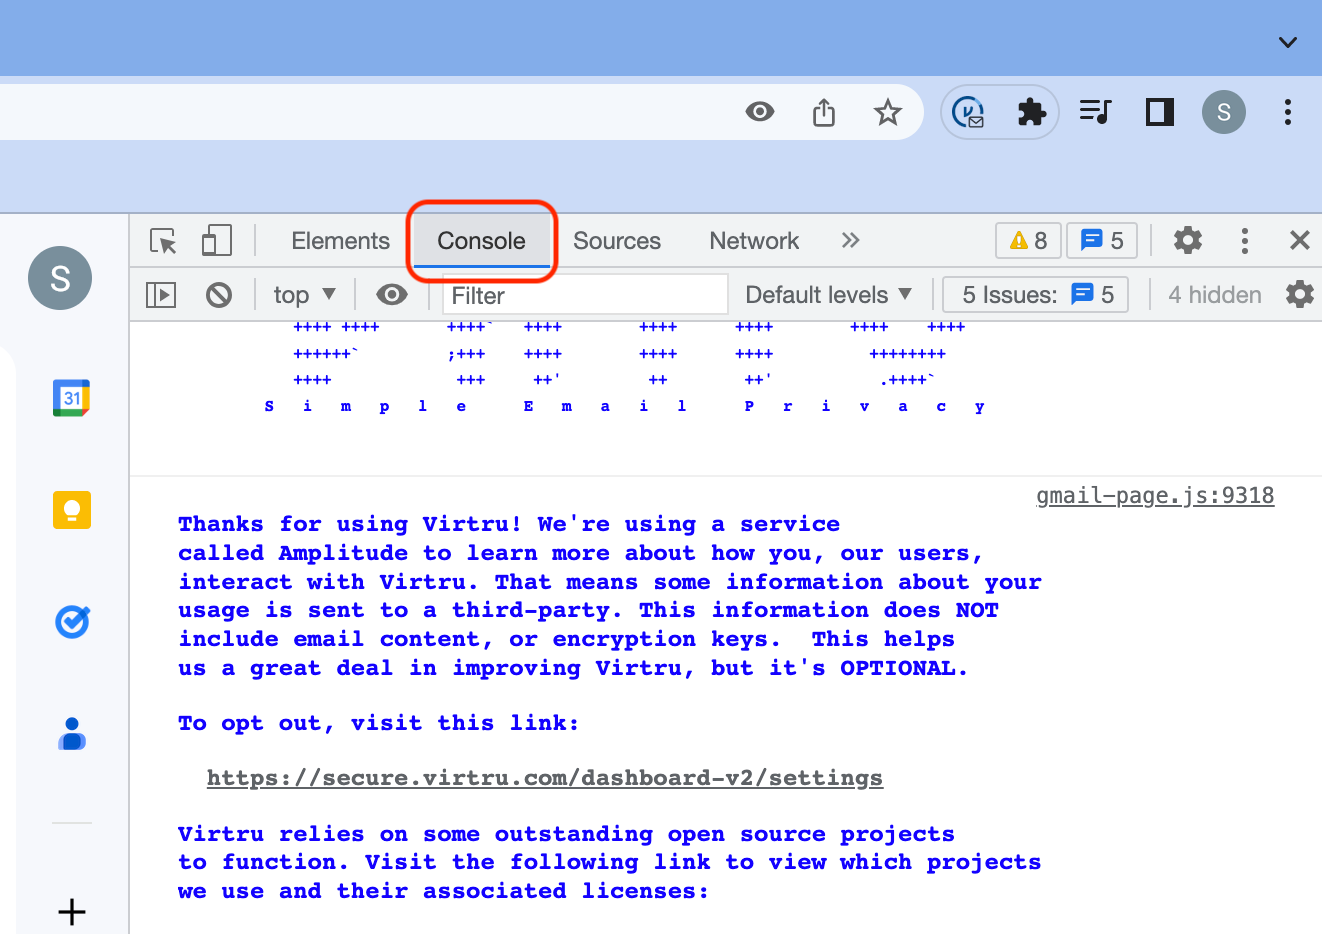Show the console sidebar
Image resolution: width=1322 pixels, height=934 pixels.
161,295
